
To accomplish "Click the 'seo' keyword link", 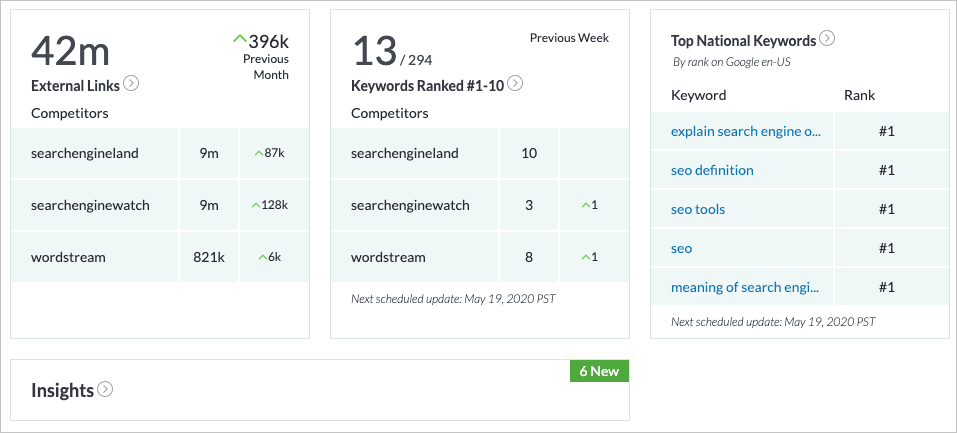I will 681,248.
